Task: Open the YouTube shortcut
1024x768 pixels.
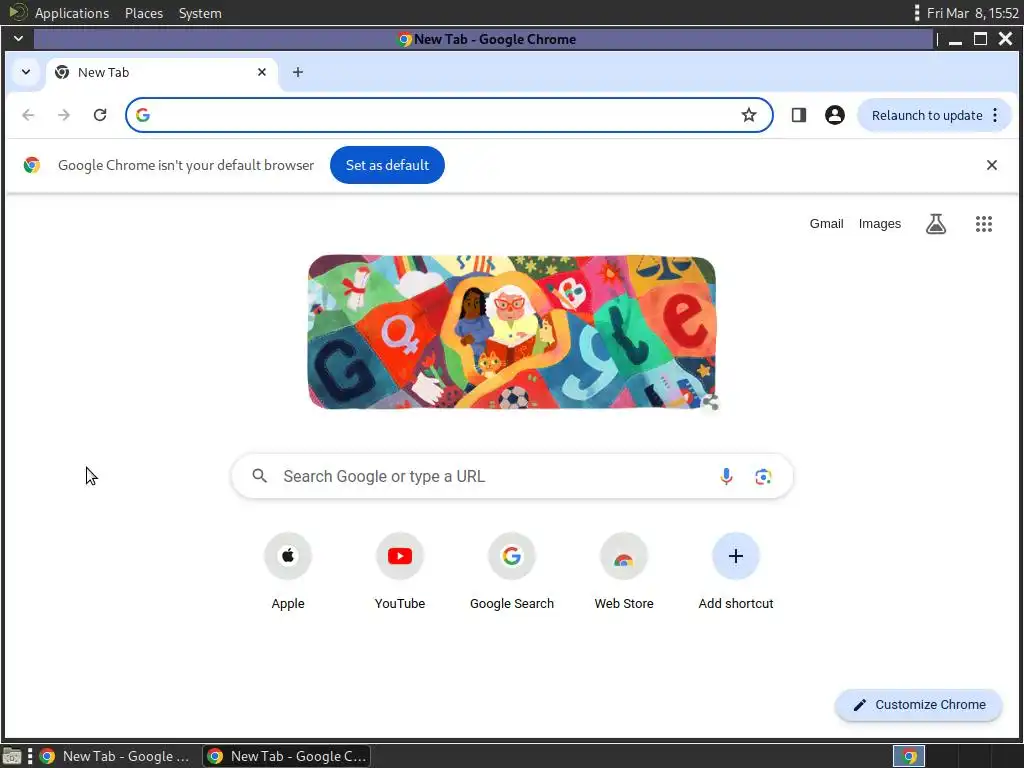Action: (400, 572)
